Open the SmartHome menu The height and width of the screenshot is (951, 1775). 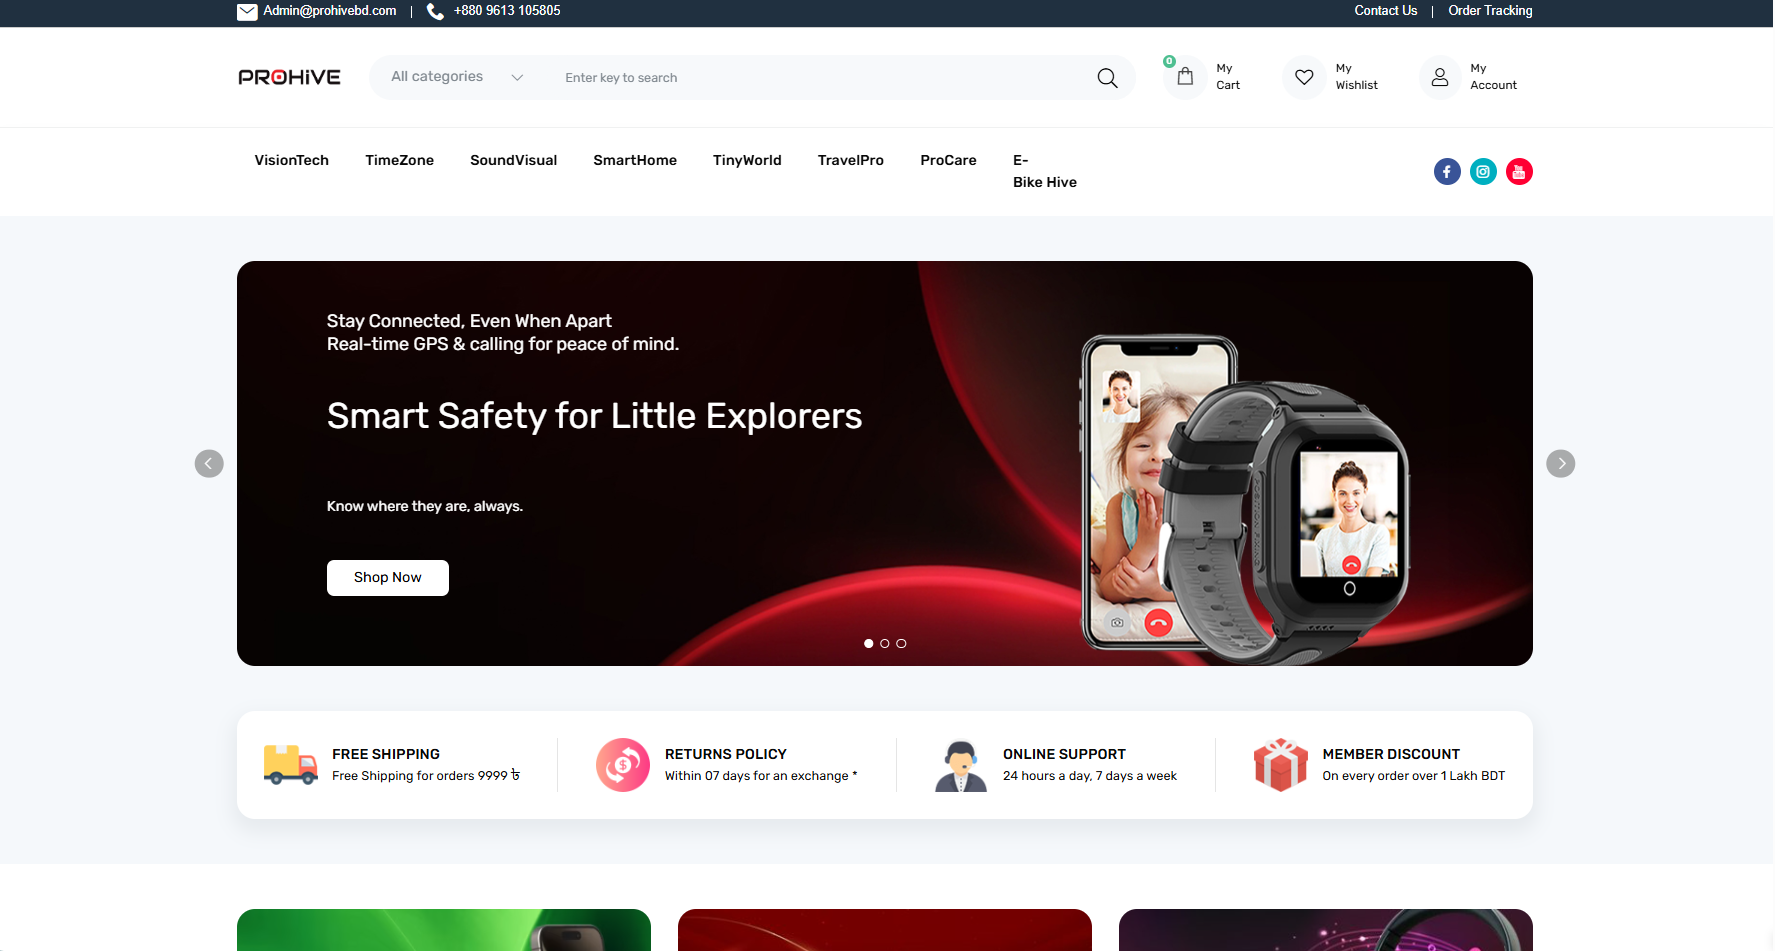(x=635, y=160)
